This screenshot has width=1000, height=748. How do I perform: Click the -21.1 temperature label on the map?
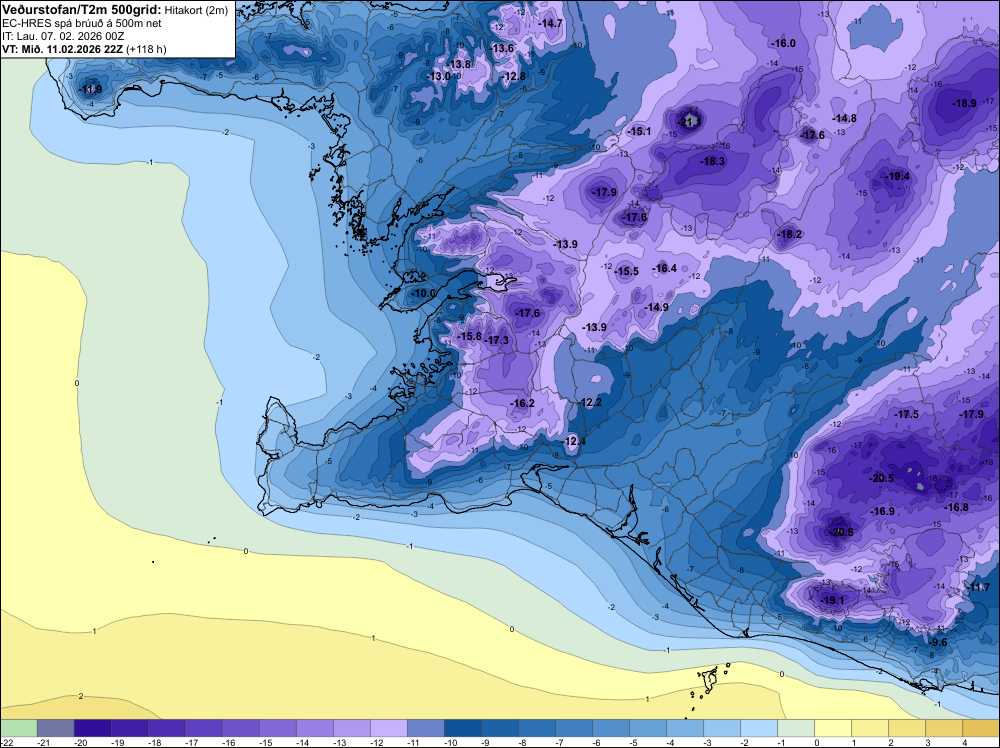689,121
